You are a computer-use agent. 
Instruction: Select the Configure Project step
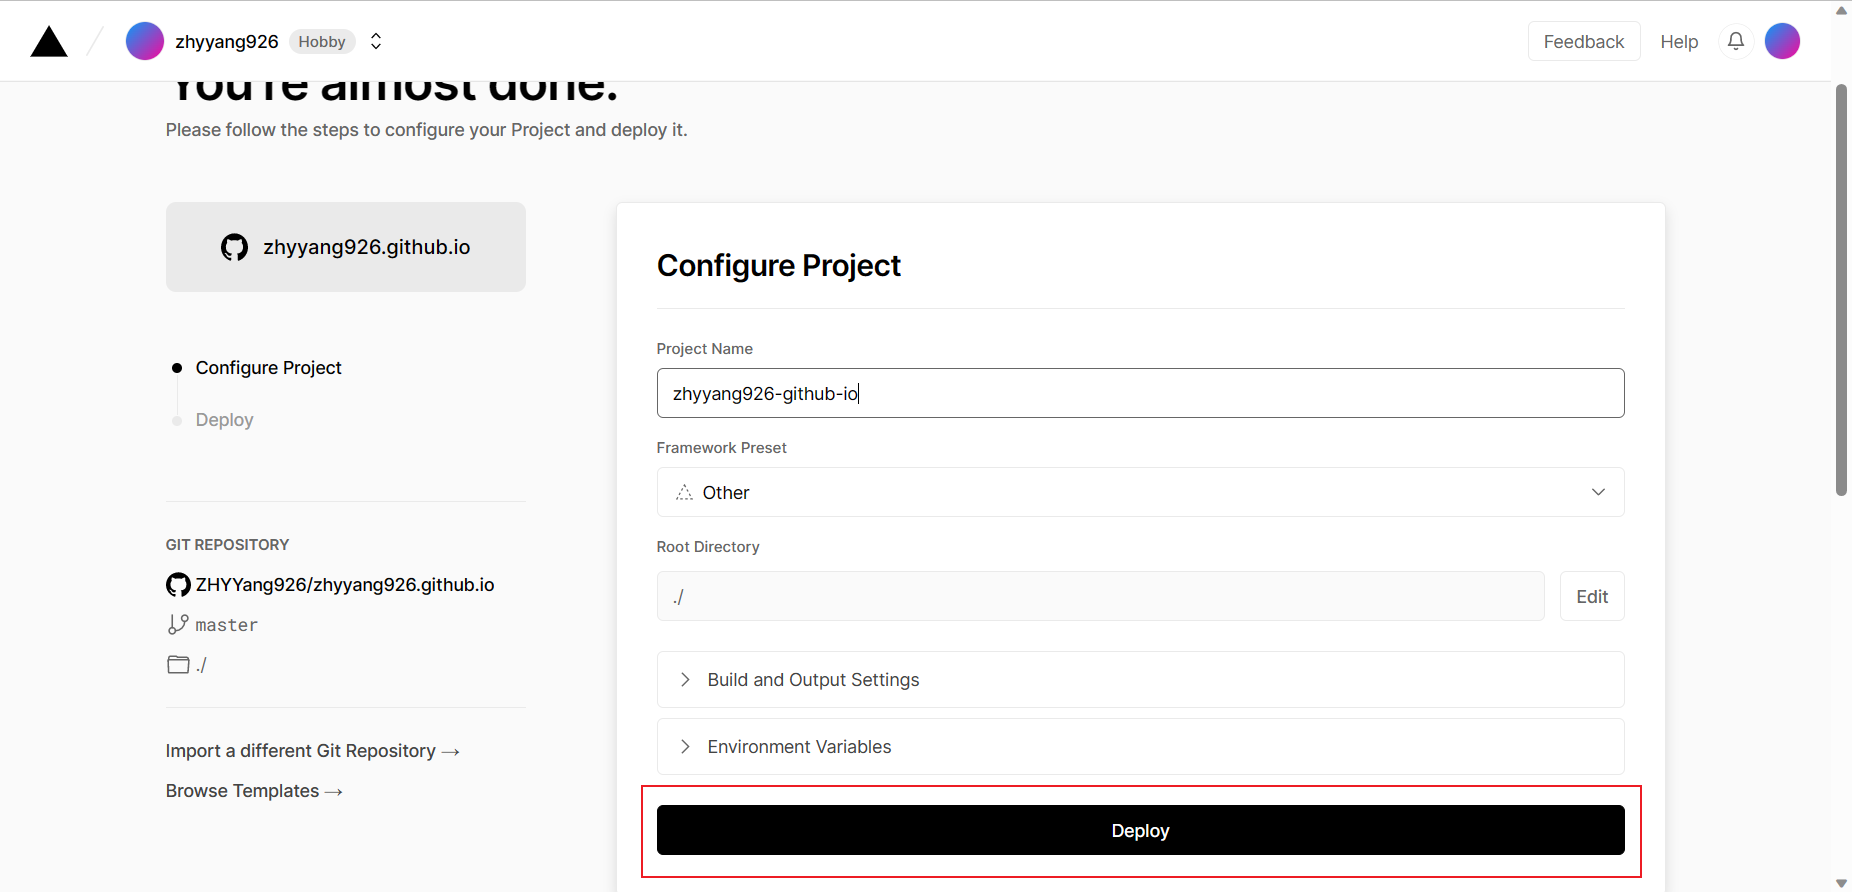268,368
